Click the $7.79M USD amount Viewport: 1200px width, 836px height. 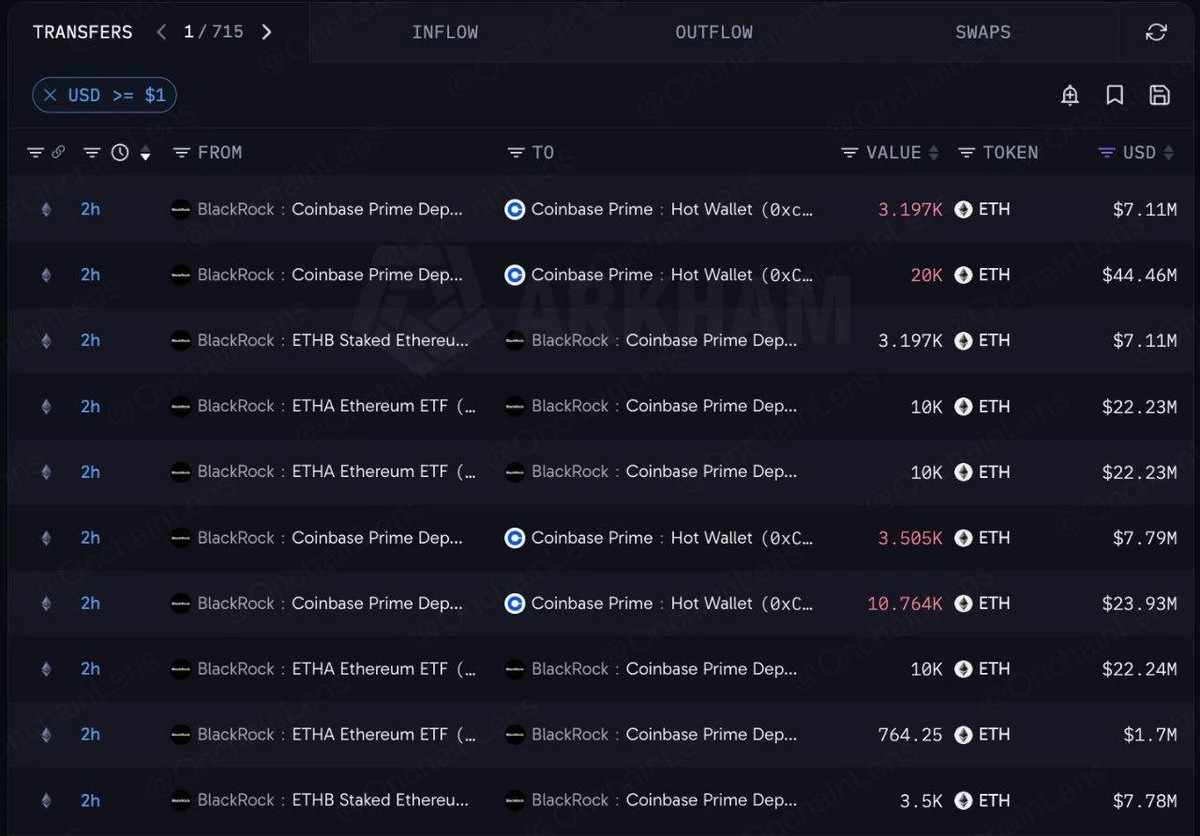point(1145,538)
